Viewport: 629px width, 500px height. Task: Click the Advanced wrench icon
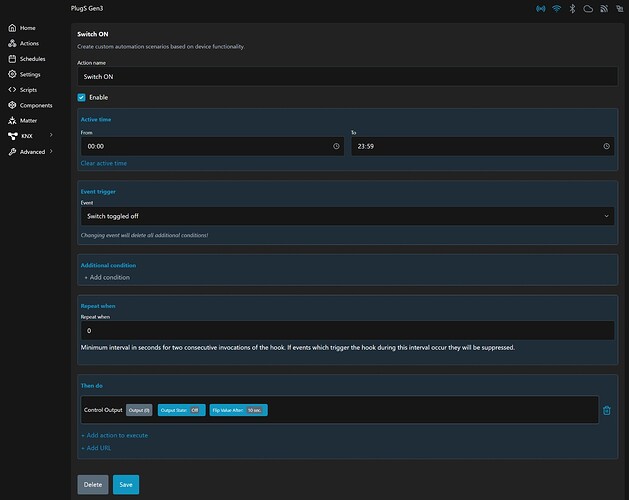12,152
